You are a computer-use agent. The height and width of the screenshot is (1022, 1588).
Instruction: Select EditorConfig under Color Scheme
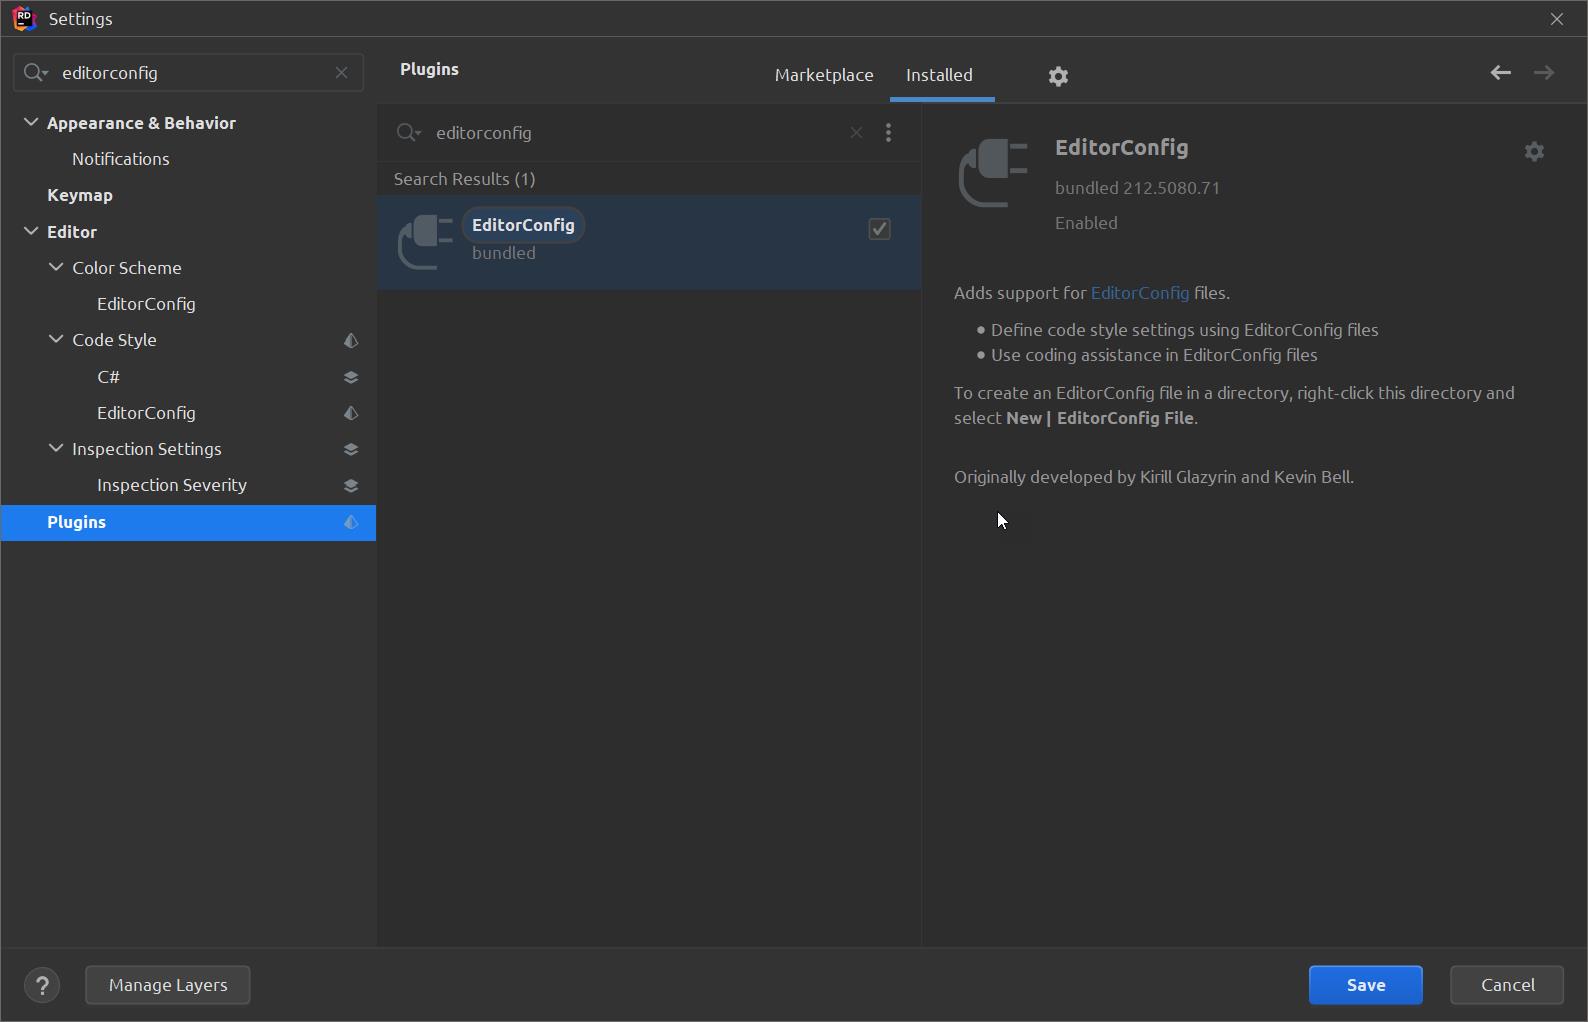[146, 304]
